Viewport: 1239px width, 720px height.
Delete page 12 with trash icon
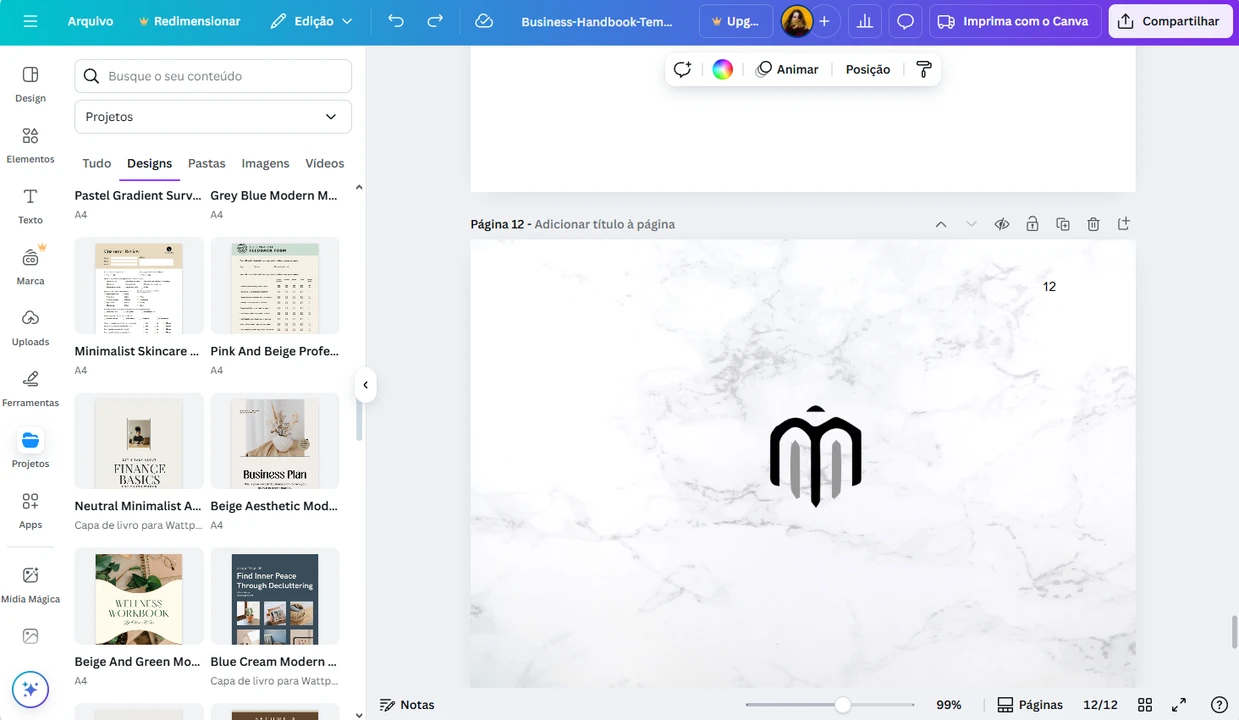[x=1093, y=224]
